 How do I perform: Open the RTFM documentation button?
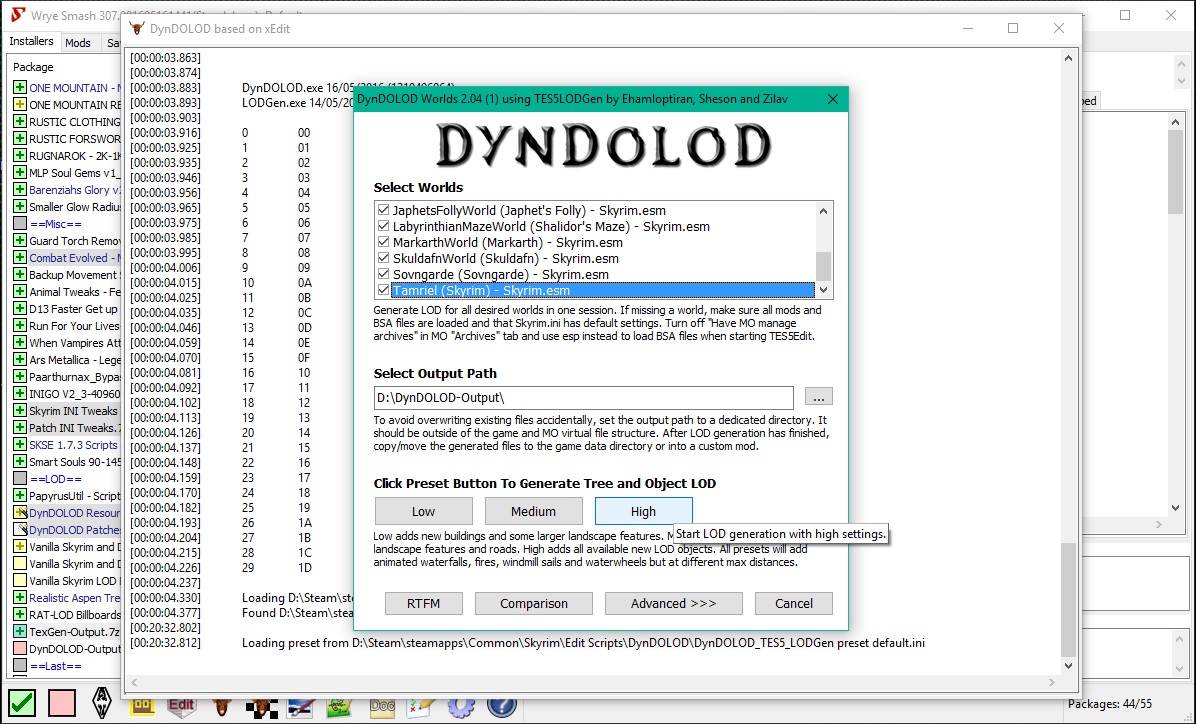pyautogui.click(x=423, y=603)
